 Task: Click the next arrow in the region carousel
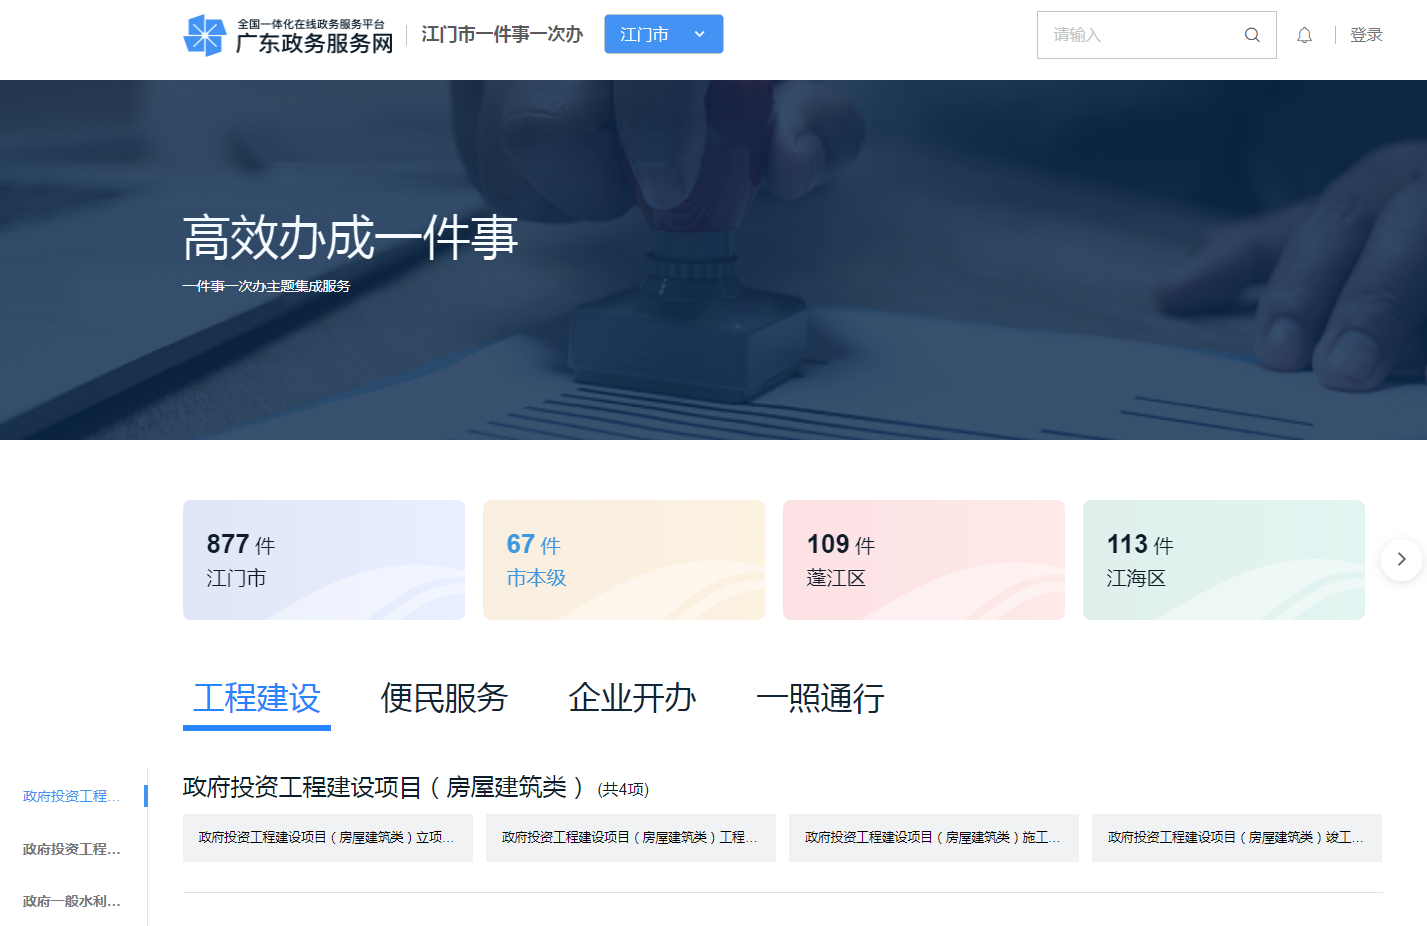1401,559
